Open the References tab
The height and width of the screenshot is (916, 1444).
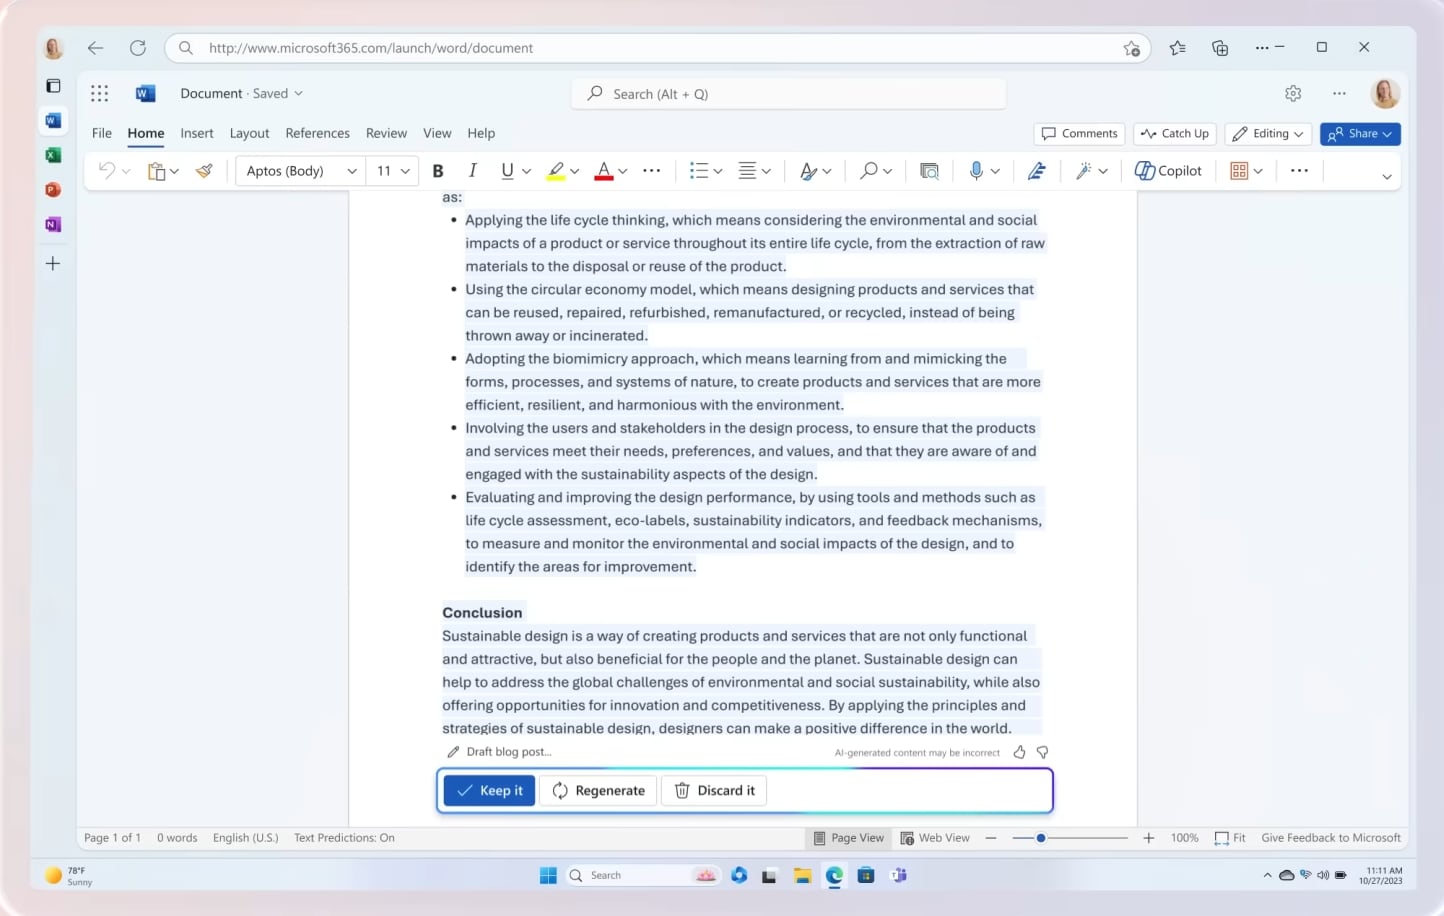[317, 133]
